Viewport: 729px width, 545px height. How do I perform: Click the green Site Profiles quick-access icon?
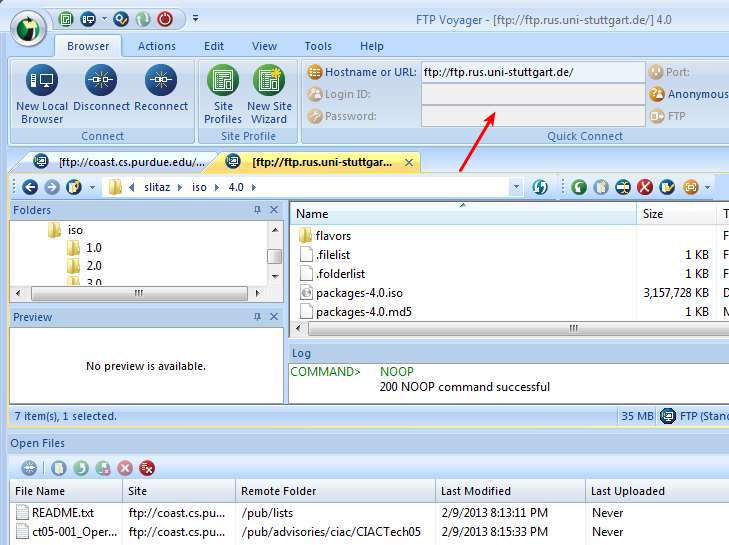66,19
